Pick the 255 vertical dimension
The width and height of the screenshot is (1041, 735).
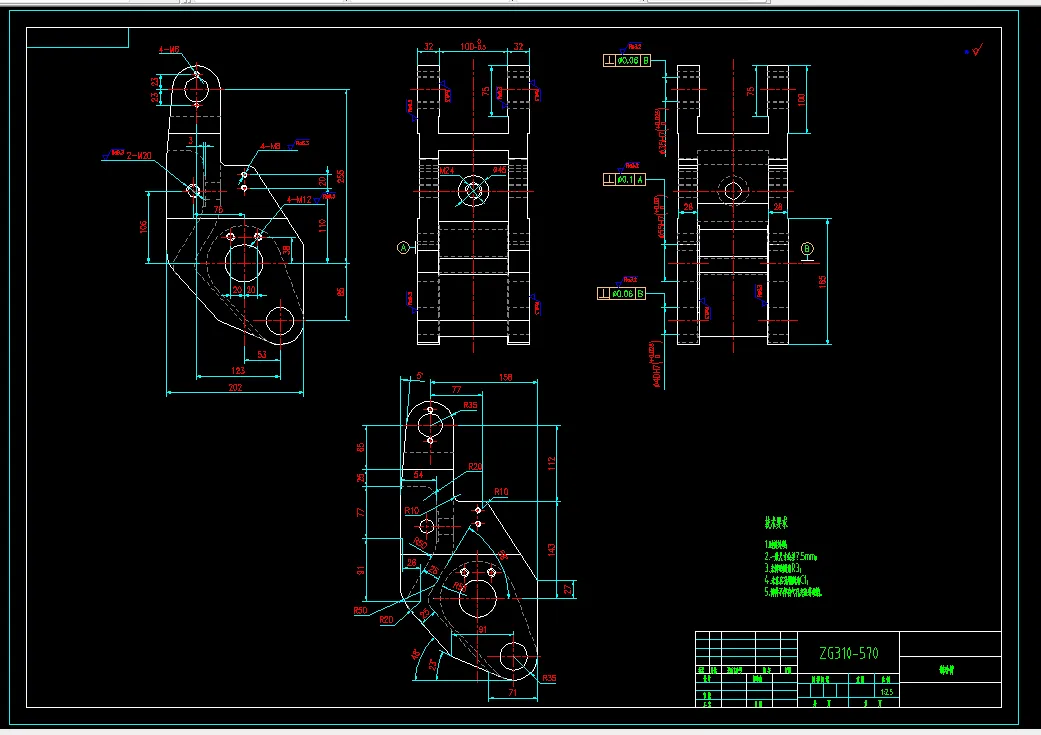(x=341, y=176)
